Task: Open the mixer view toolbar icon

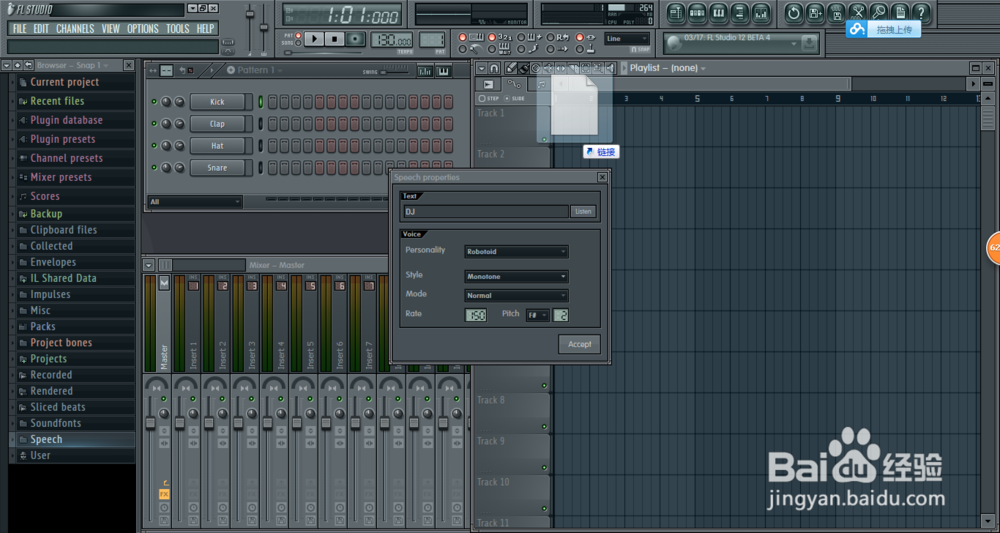Action: [761, 11]
